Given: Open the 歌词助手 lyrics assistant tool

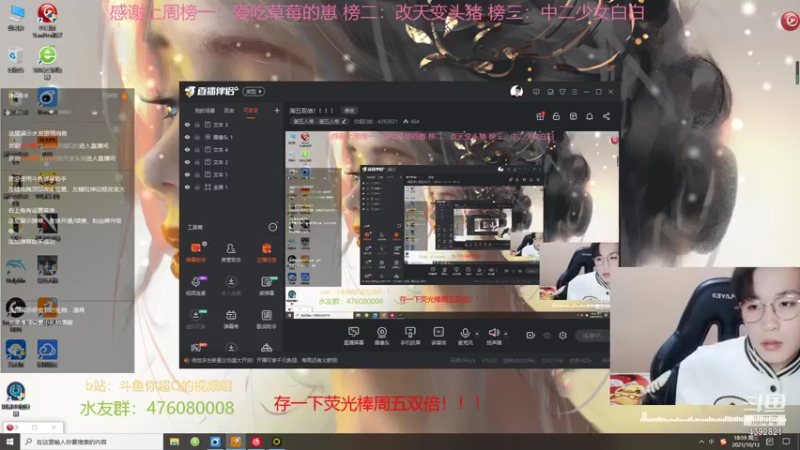Looking at the screenshot, I should [266, 319].
